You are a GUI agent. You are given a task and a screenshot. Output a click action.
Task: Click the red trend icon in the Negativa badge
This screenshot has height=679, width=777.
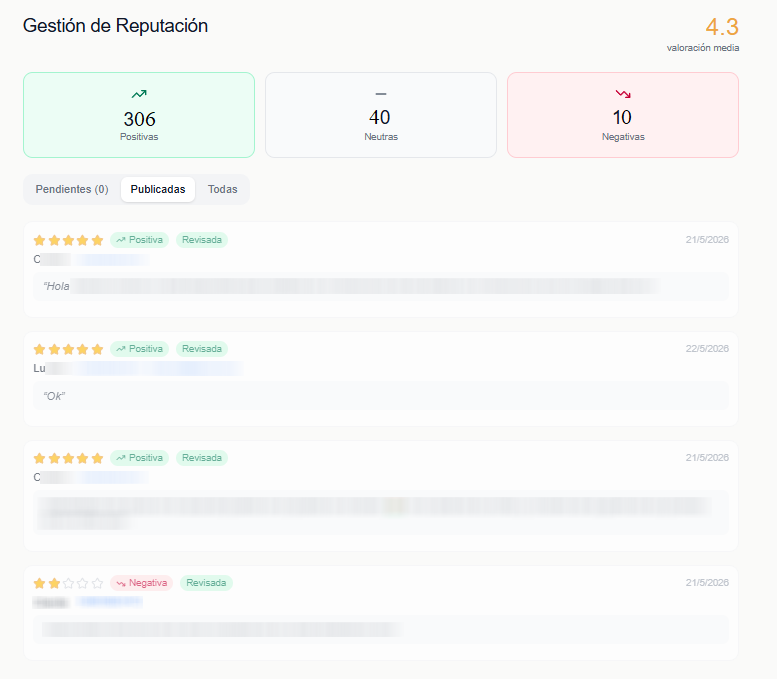121,583
